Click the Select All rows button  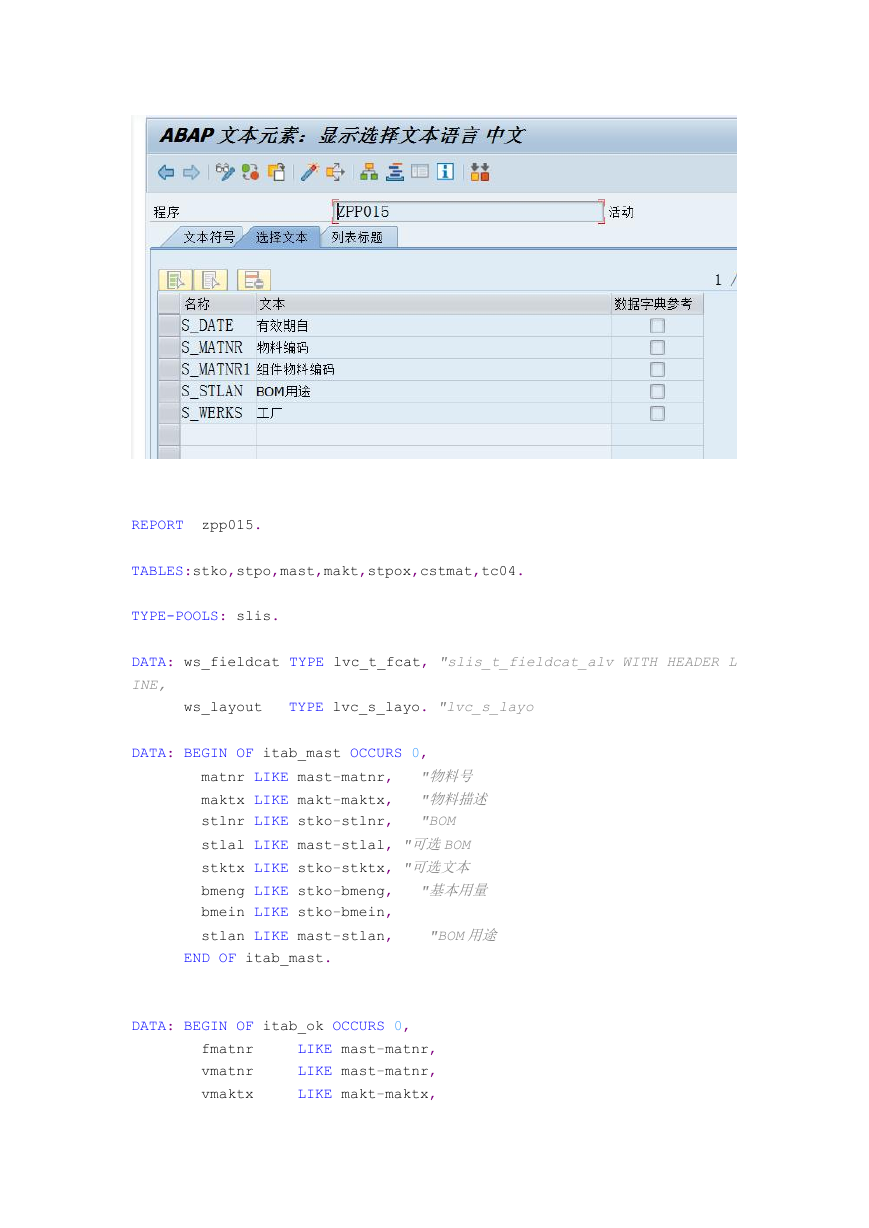pos(175,280)
